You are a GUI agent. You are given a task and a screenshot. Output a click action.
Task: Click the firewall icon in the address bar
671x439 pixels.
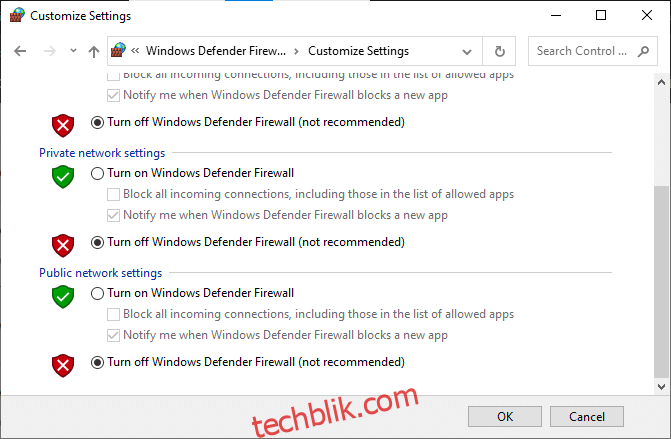[x=119, y=50]
